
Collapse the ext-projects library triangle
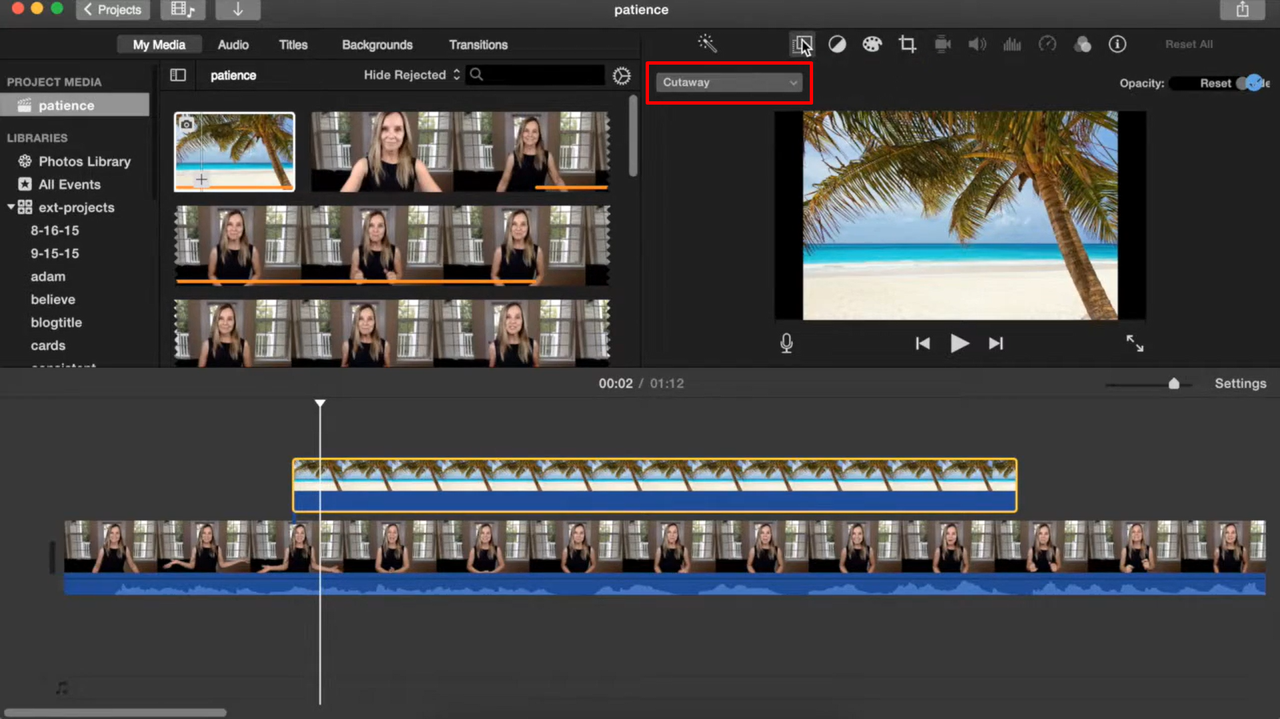point(11,207)
